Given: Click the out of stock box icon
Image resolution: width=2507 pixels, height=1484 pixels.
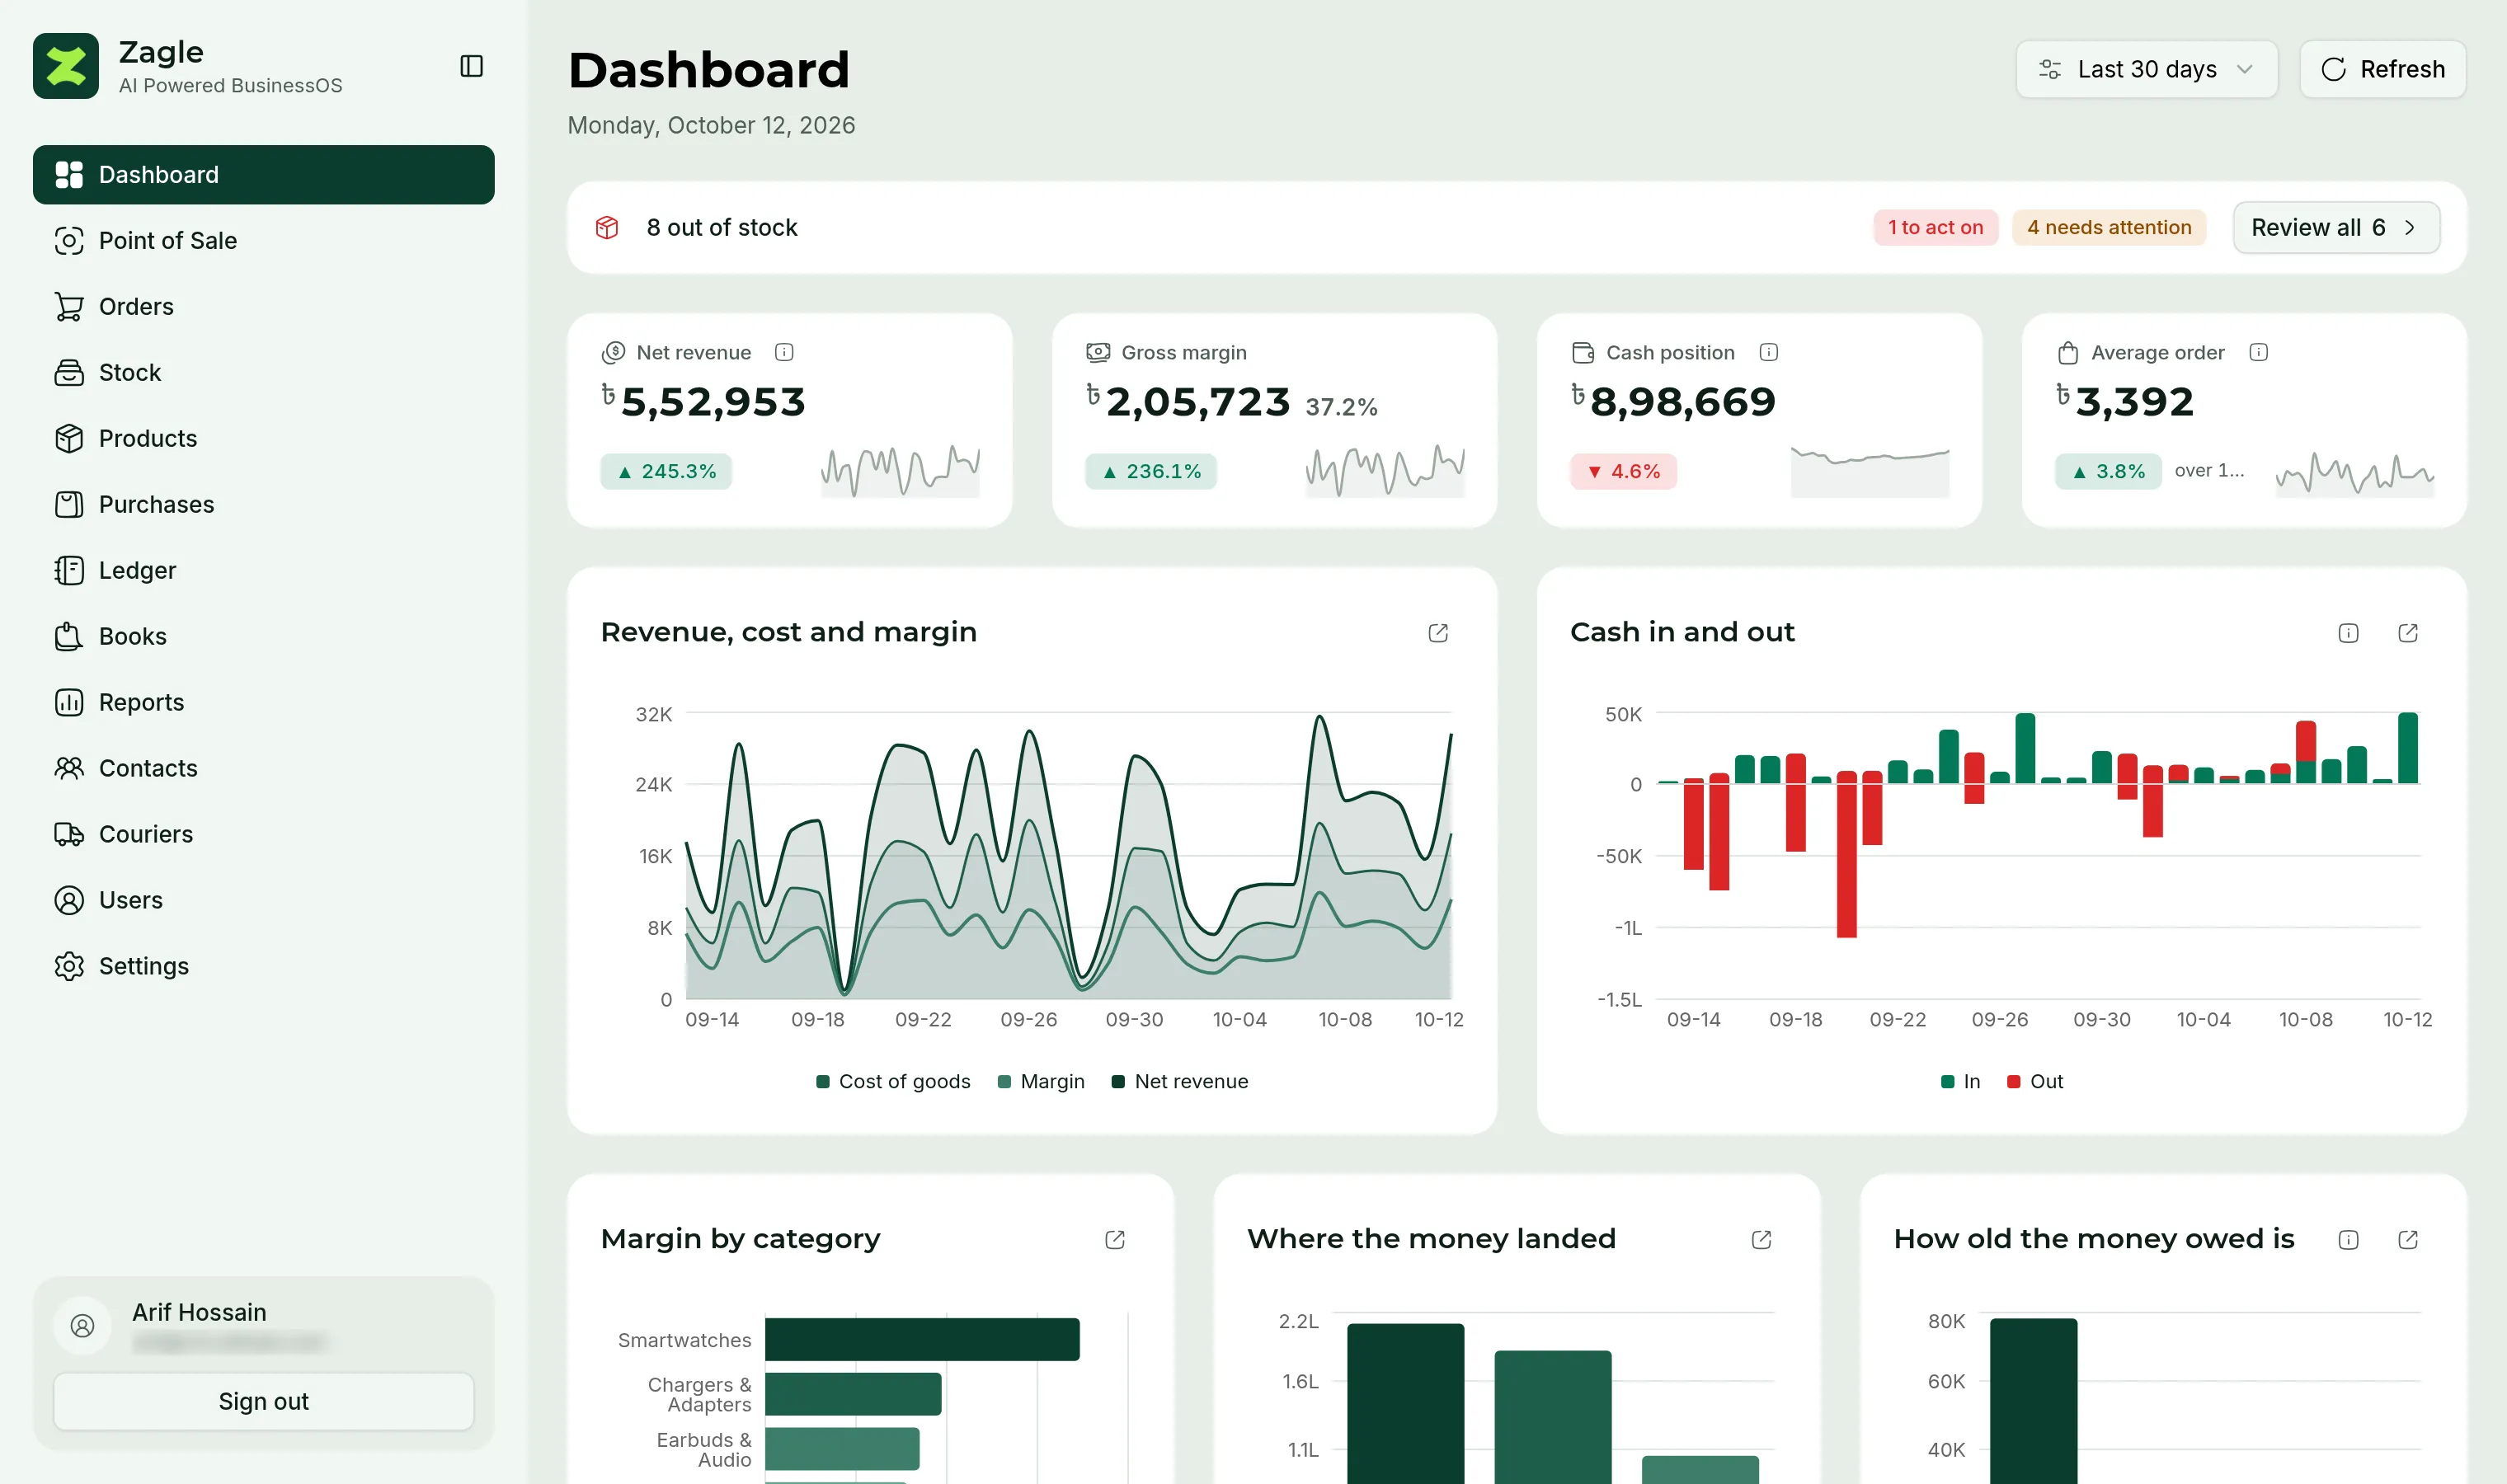Looking at the screenshot, I should point(607,227).
